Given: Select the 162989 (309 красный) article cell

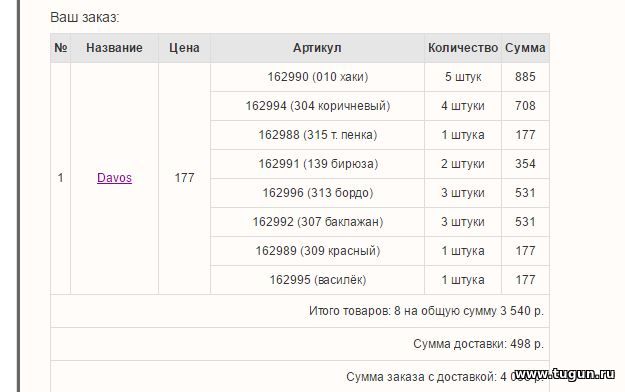Looking at the screenshot, I should point(317,251).
